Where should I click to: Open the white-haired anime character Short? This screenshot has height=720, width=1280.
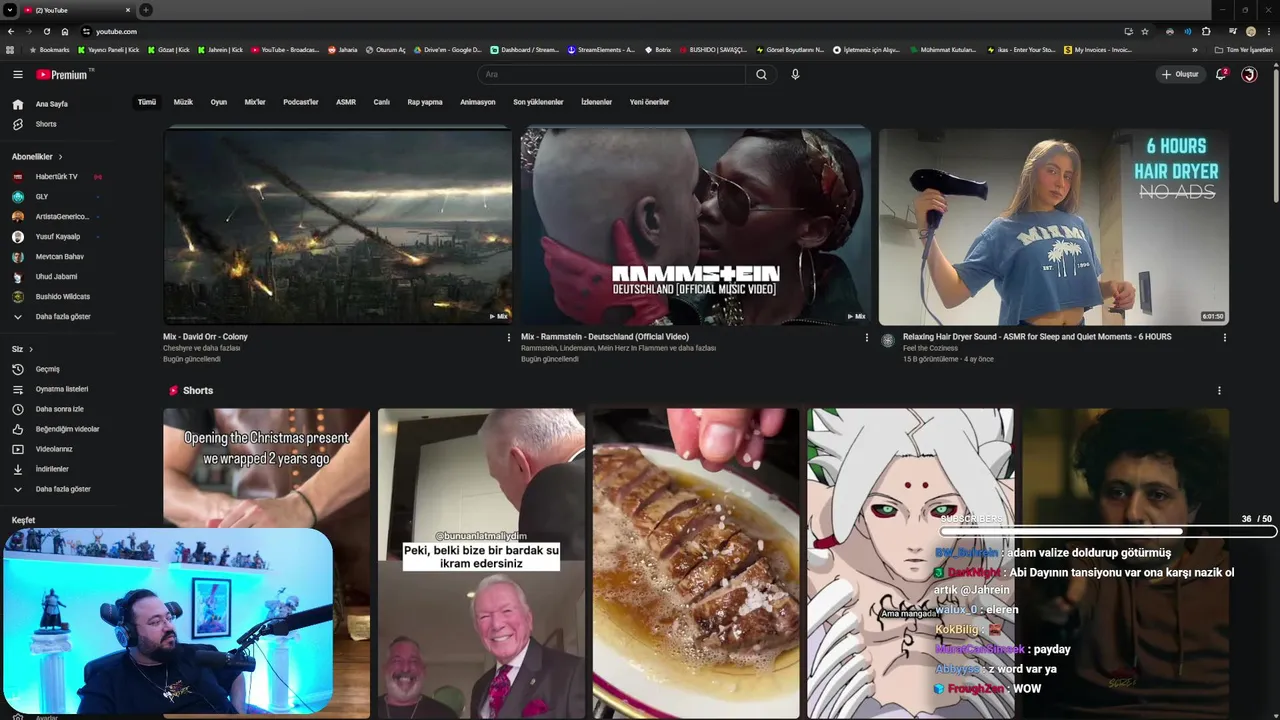tap(911, 563)
